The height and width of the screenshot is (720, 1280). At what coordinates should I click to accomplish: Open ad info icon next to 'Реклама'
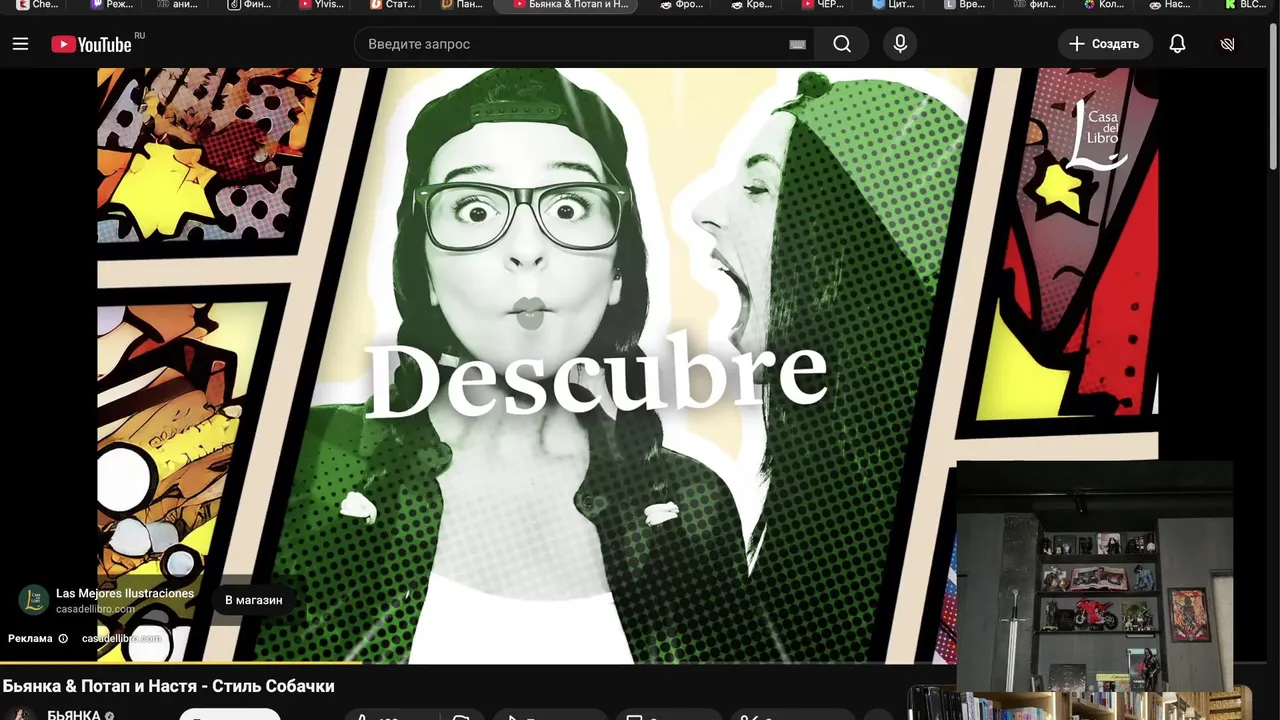coord(63,638)
